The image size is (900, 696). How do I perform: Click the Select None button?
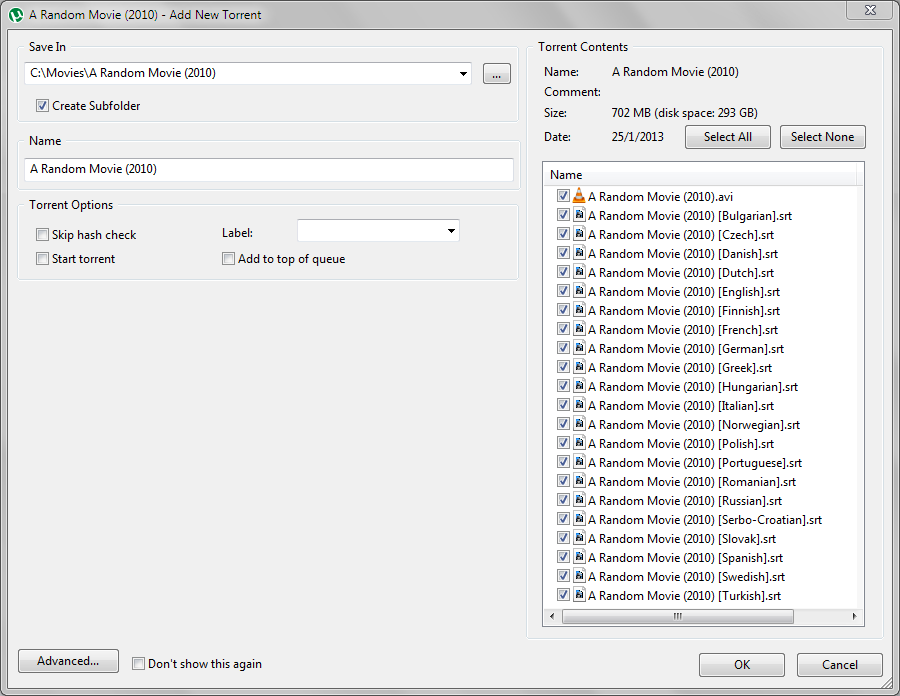[x=822, y=137]
